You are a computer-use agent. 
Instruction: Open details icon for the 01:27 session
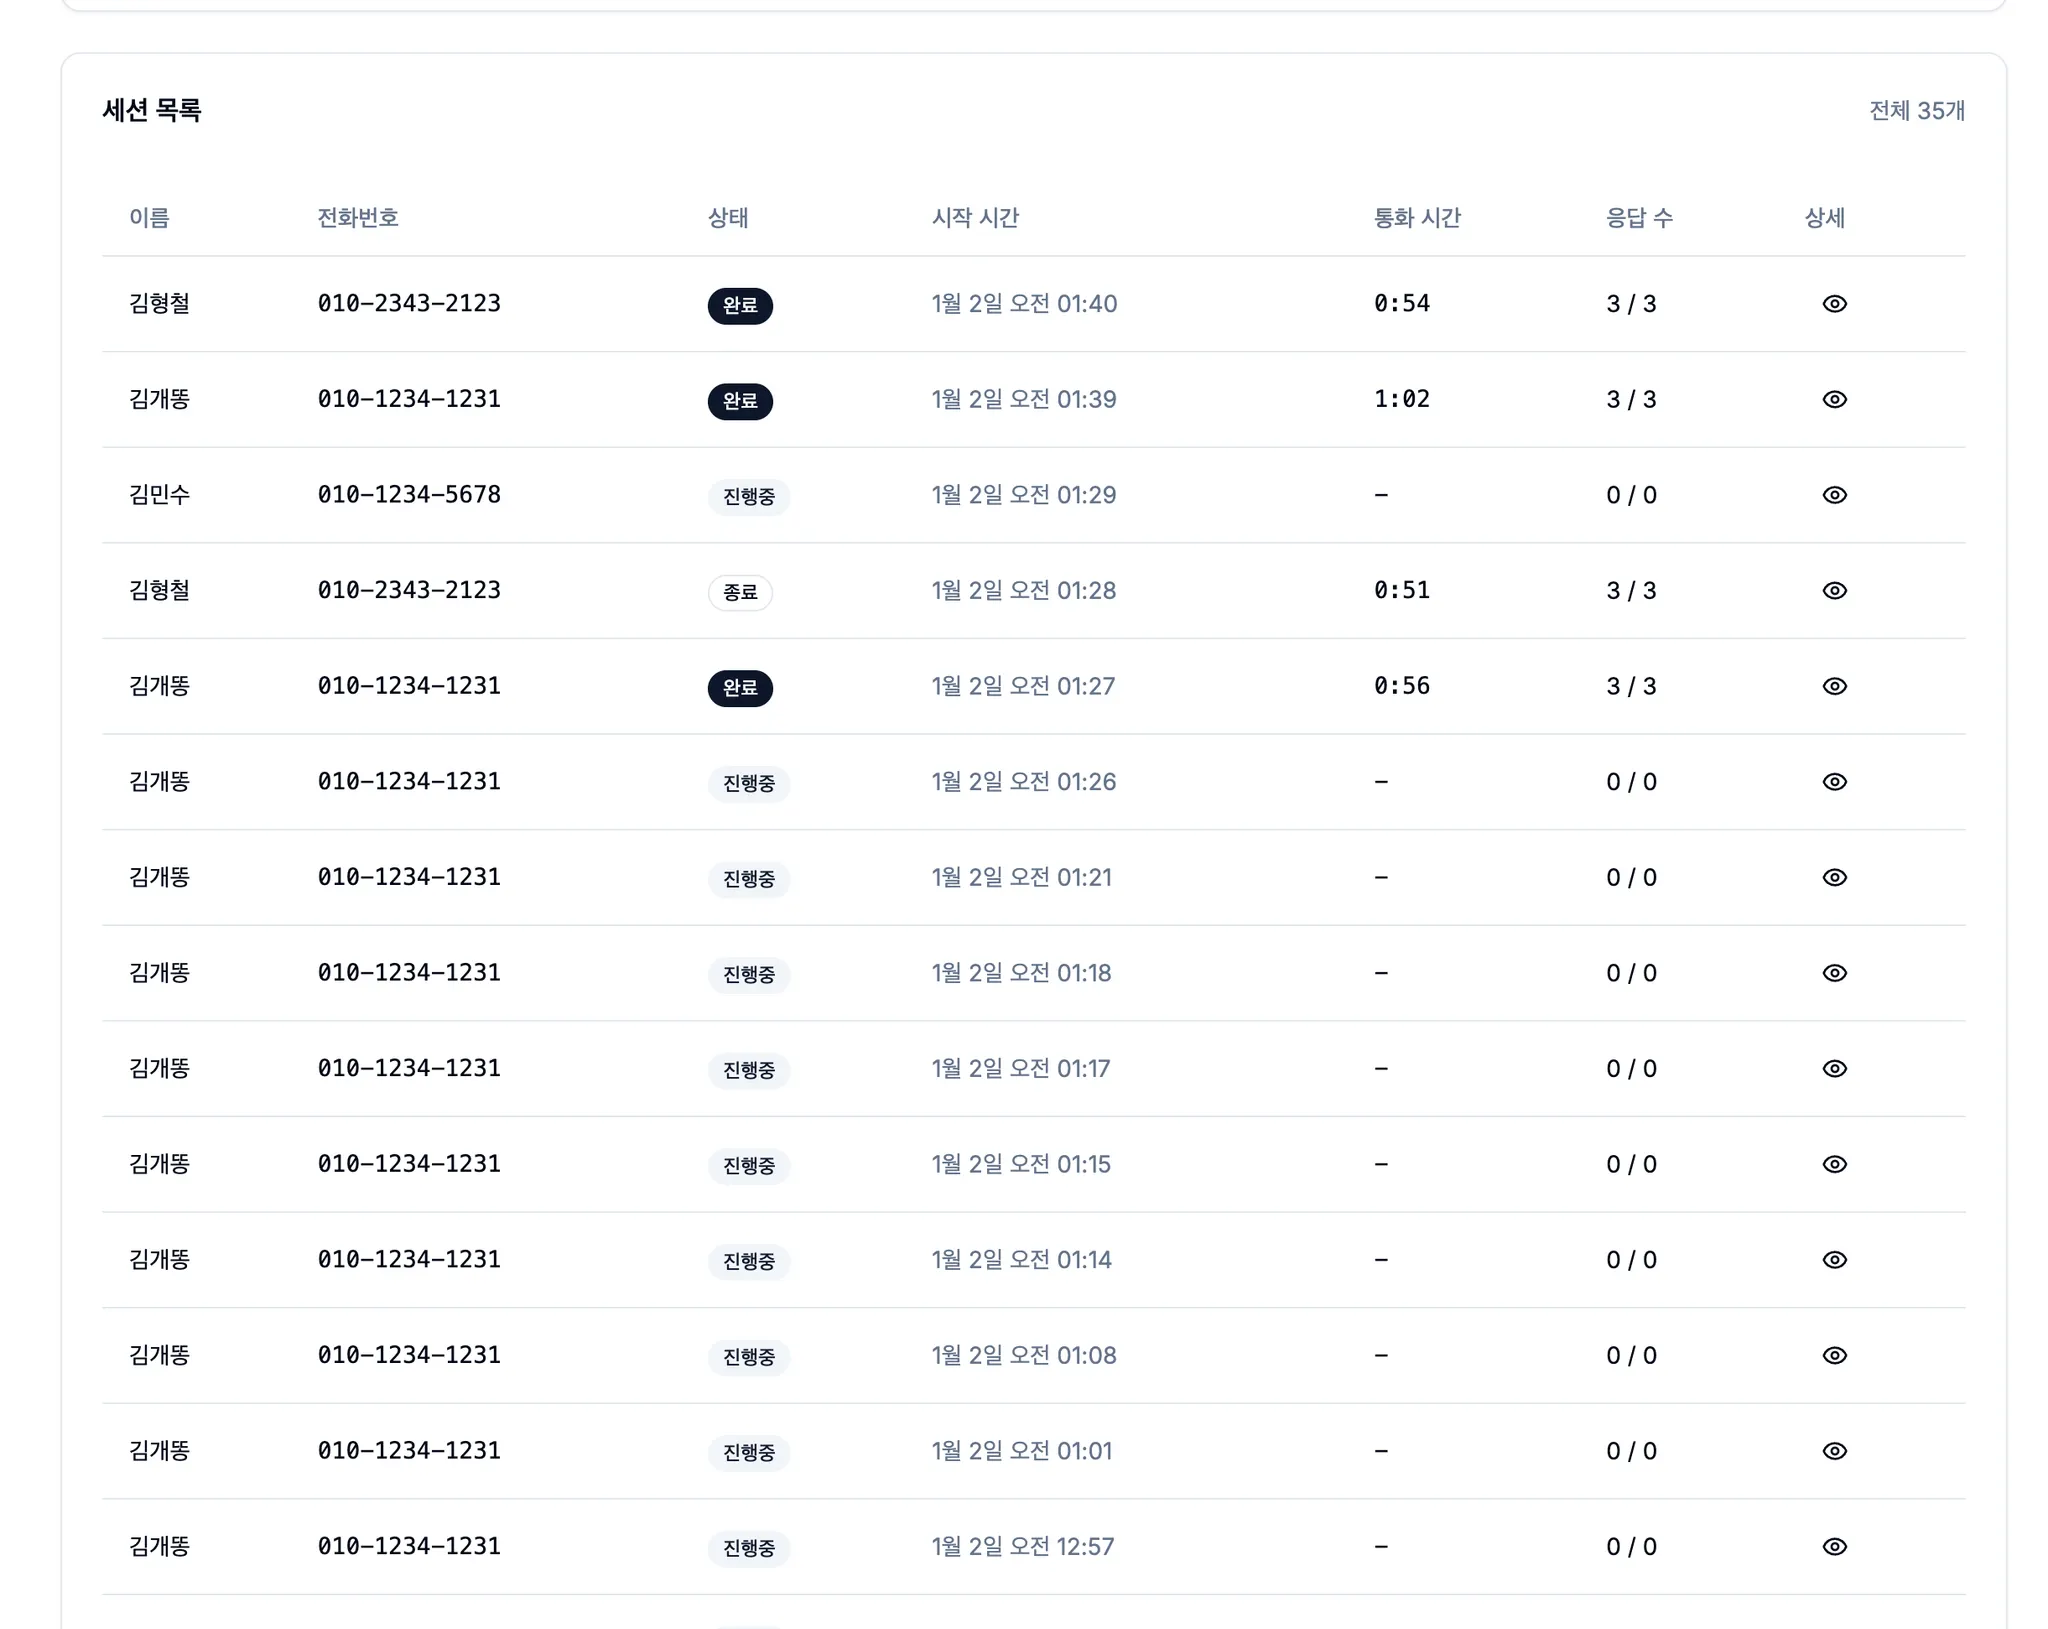pos(1833,686)
